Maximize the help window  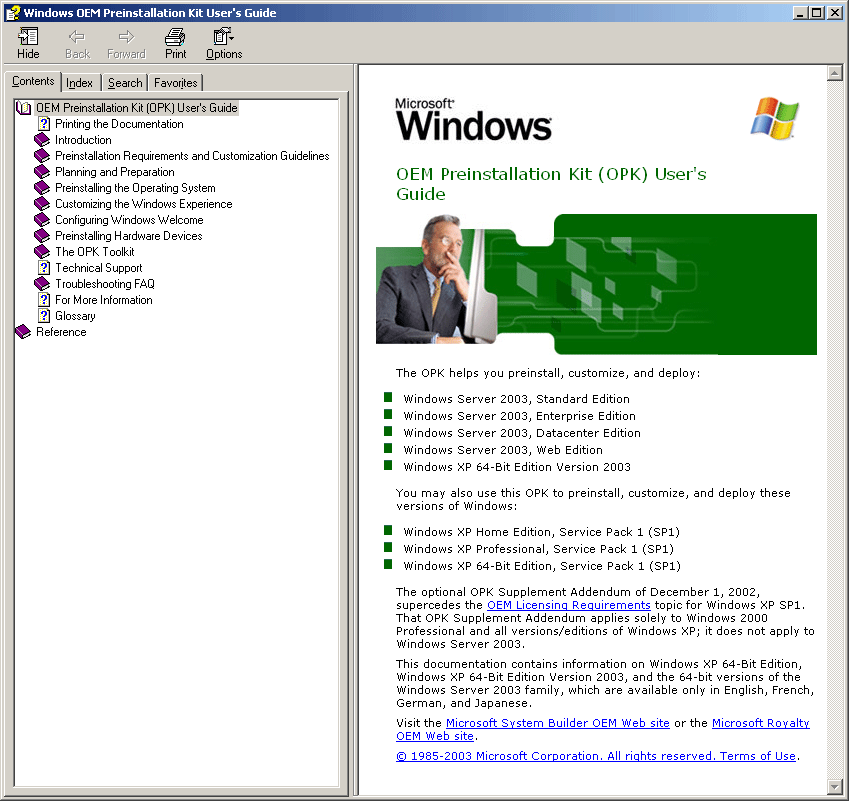point(817,13)
